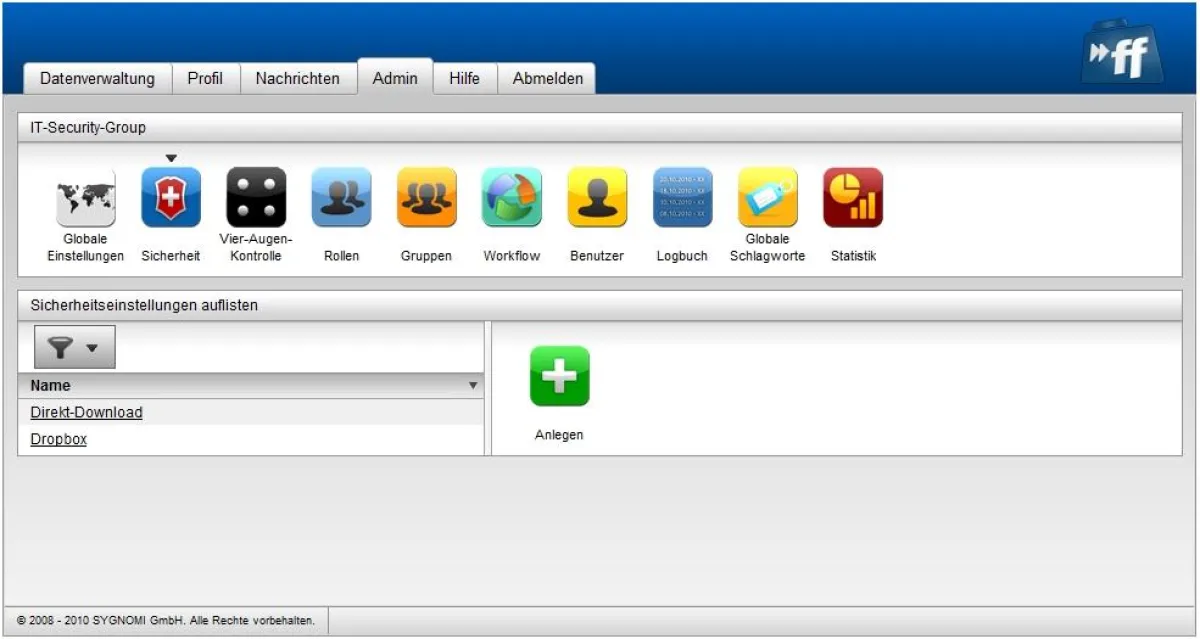This screenshot has width=1200, height=639.
Task: Open the Direkt-Download link
Action: 86,412
